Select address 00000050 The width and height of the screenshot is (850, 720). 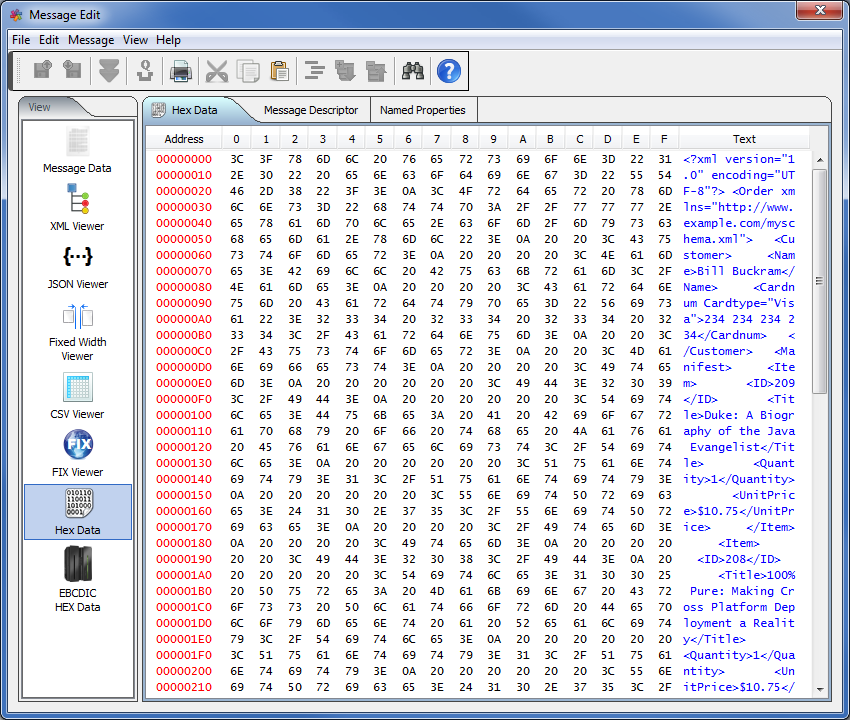(184, 239)
